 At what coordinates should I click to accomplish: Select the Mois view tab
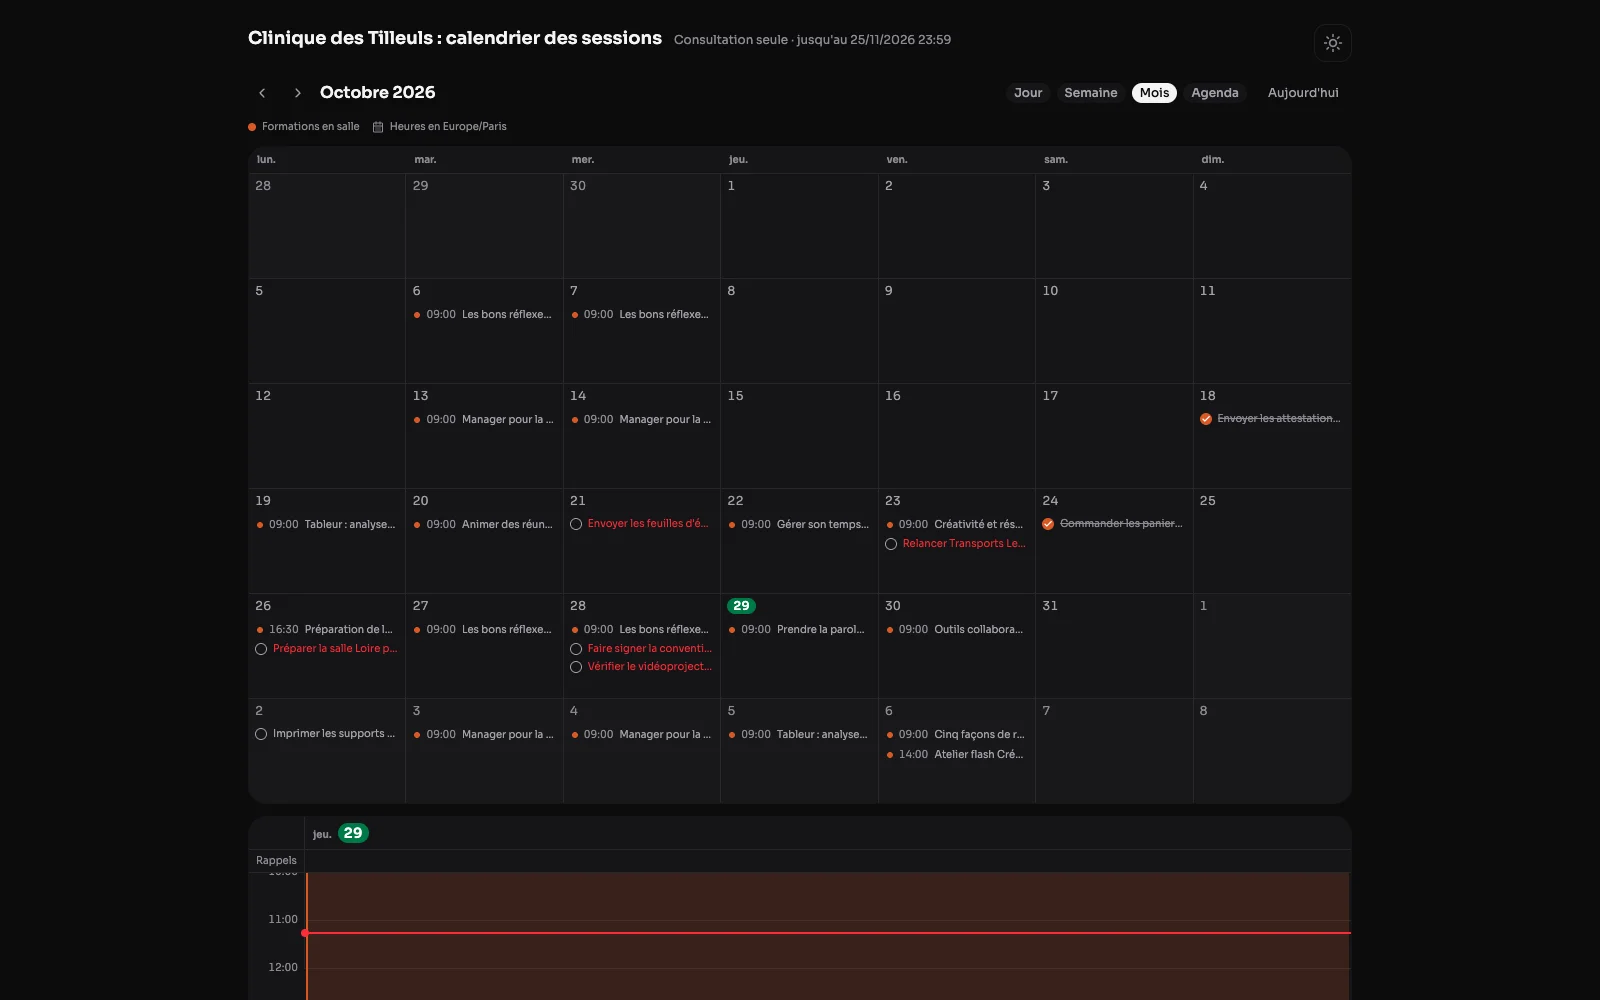coord(1154,93)
